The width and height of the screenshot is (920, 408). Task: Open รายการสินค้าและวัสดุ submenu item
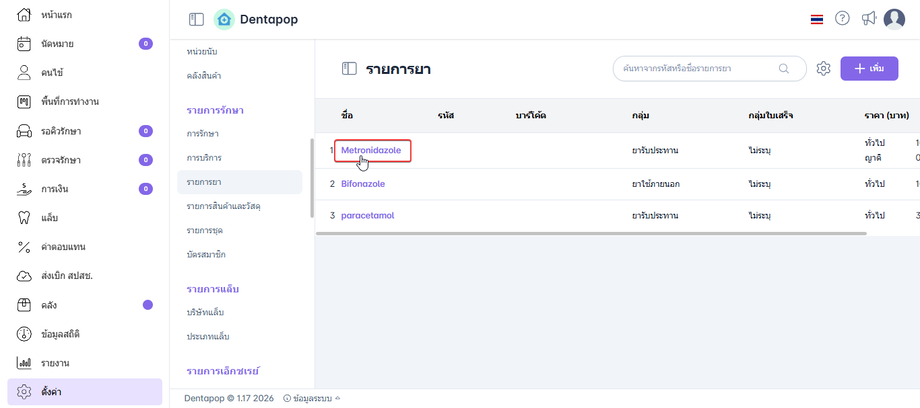click(230, 206)
